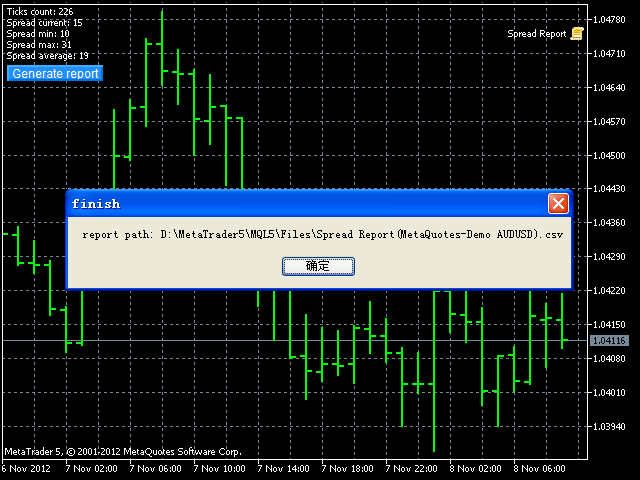This screenshot has width=640, height=480.
Task: Click the Spread min: 10 text
Action: 38,34
